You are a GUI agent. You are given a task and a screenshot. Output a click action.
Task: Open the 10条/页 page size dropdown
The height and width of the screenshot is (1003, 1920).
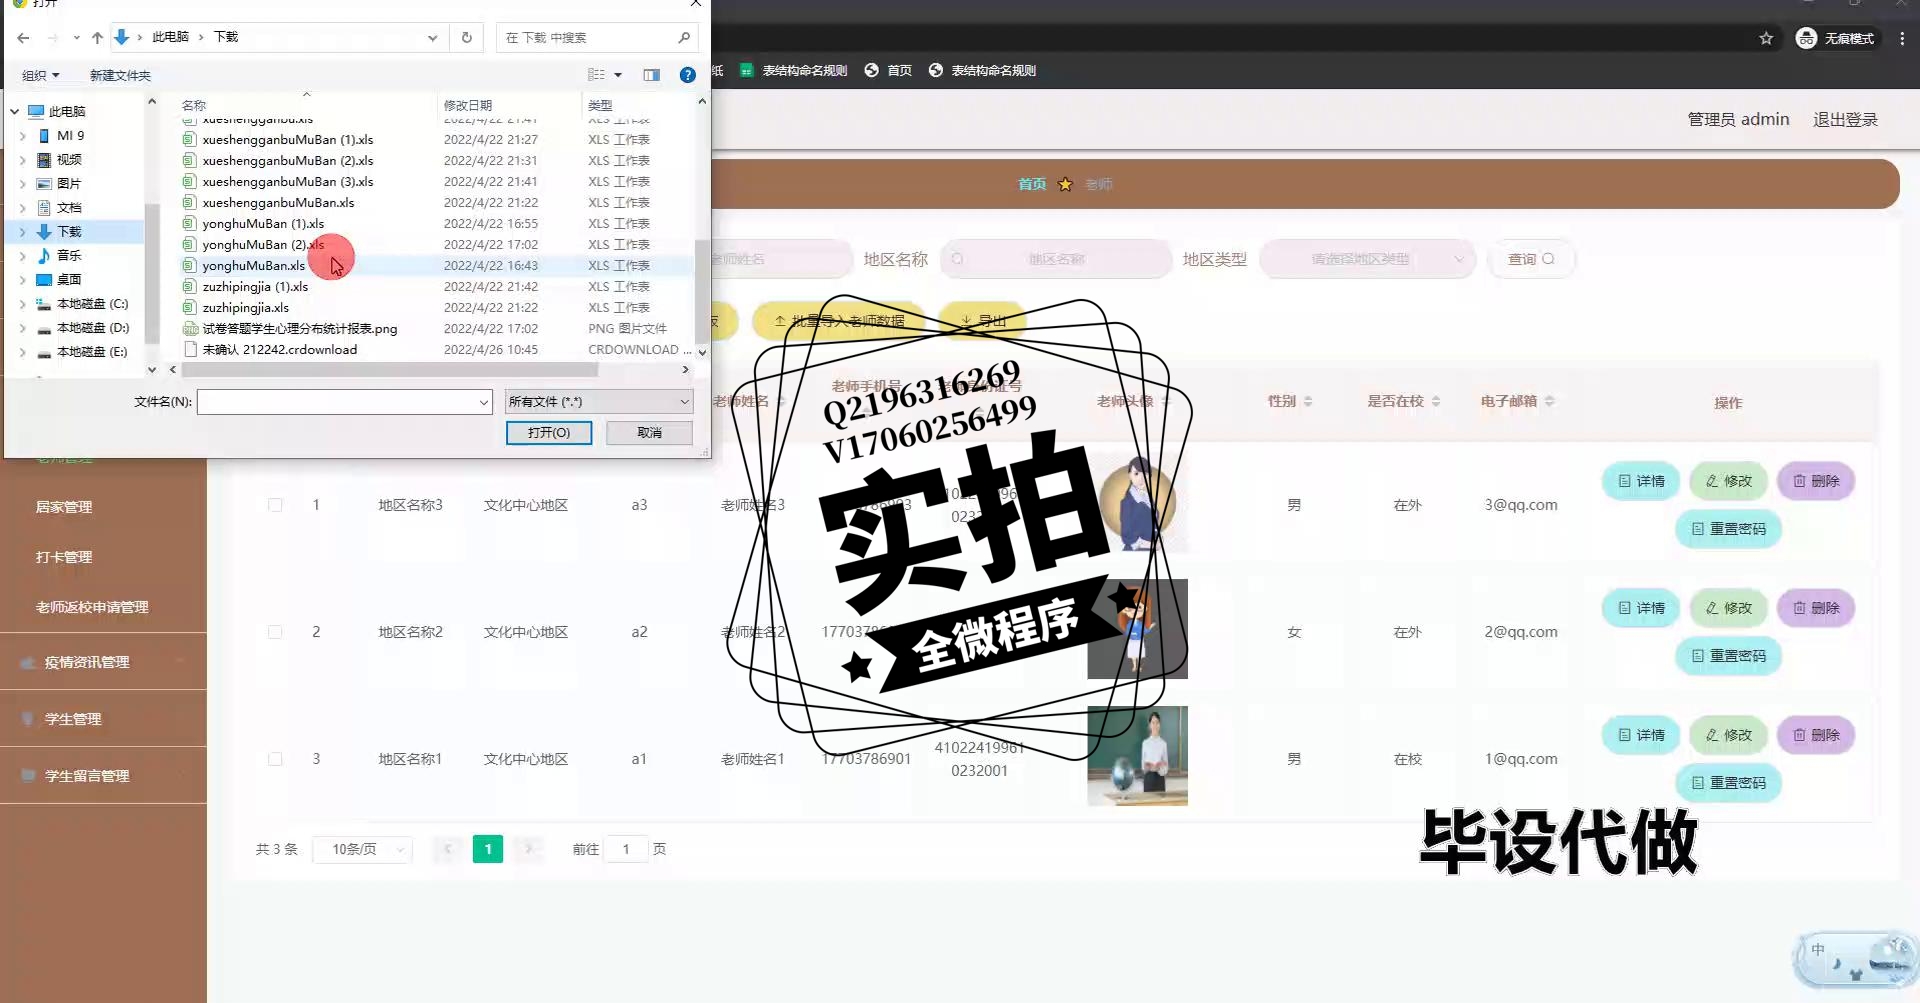[x=362, y=849]
